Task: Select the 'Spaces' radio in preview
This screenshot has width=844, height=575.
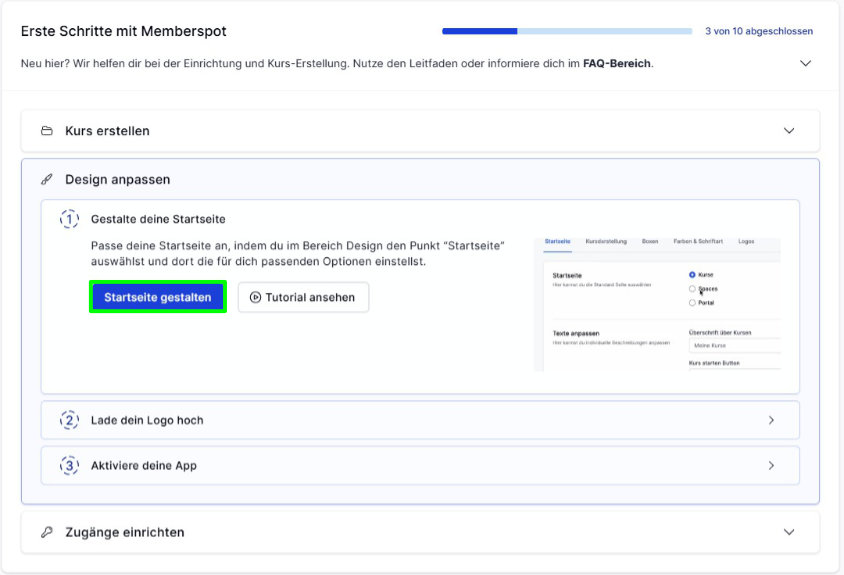Action: click(692, 289)
